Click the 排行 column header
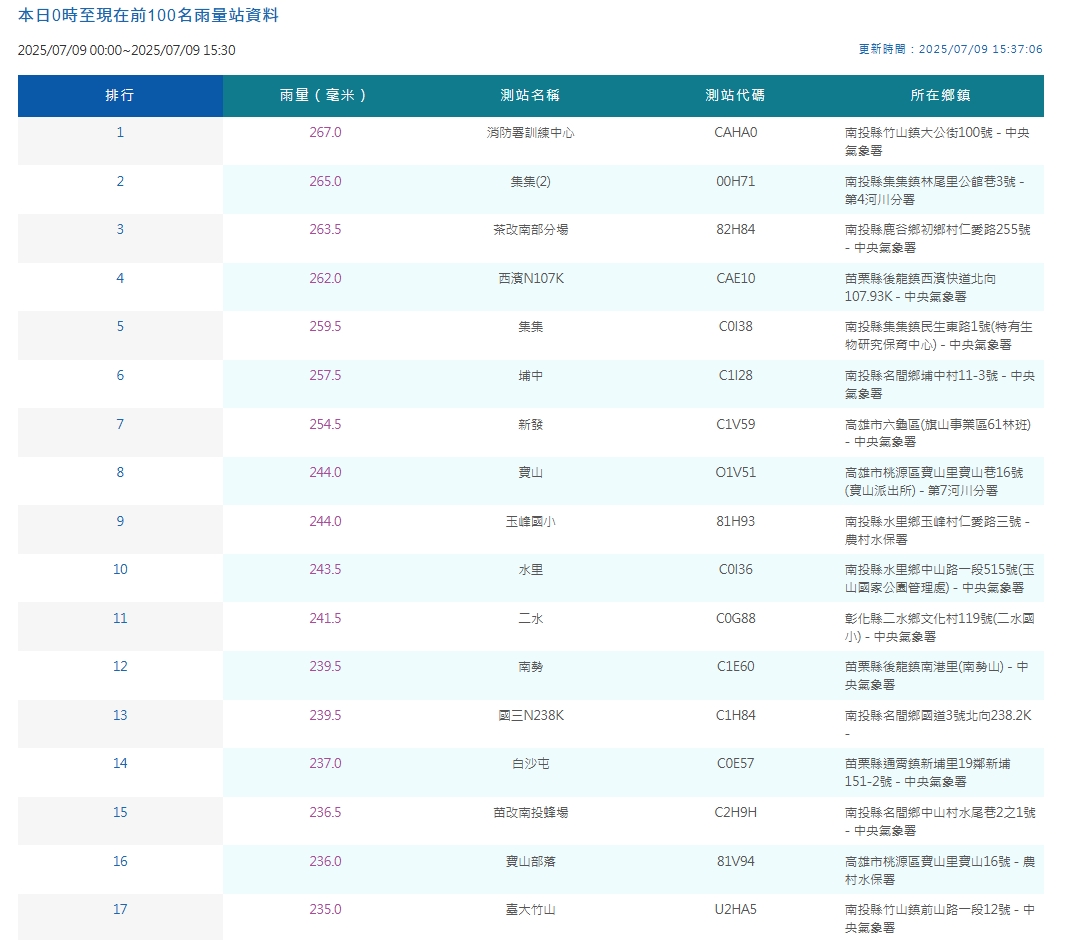 point(120,95)
